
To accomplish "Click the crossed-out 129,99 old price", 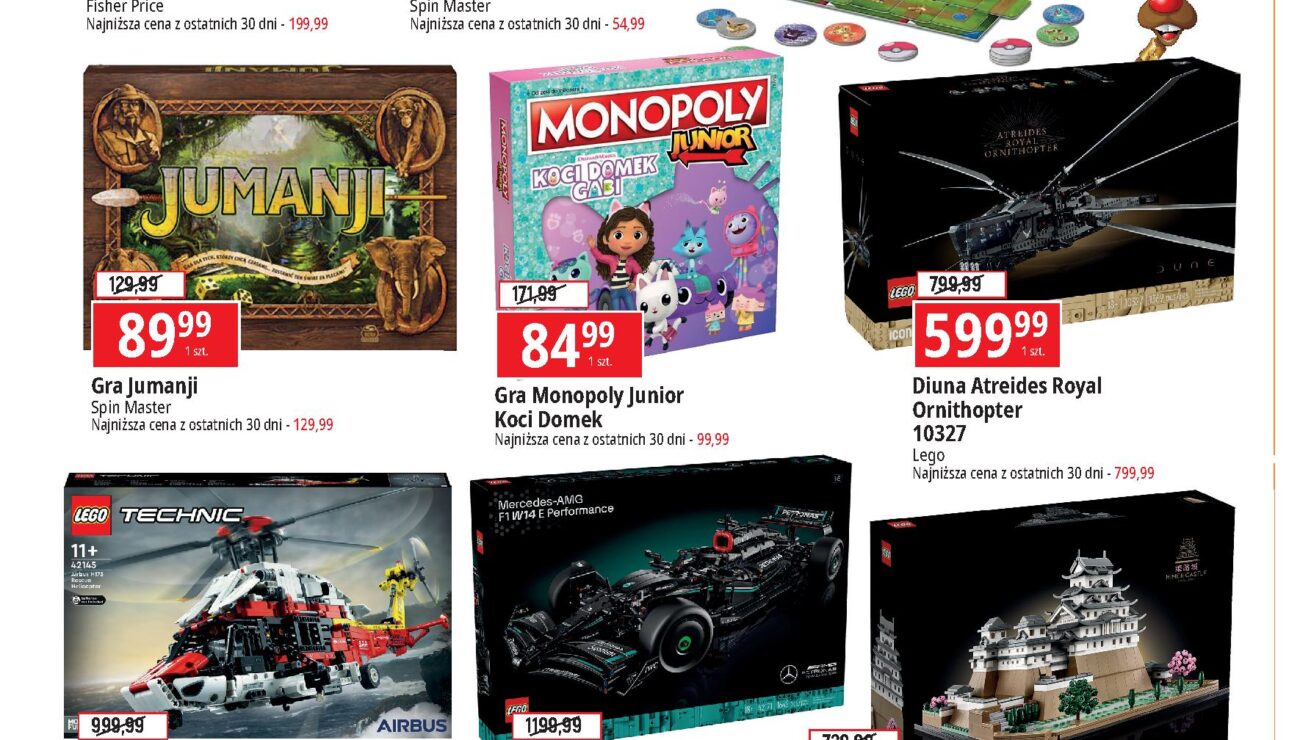I will click(139, 284).
